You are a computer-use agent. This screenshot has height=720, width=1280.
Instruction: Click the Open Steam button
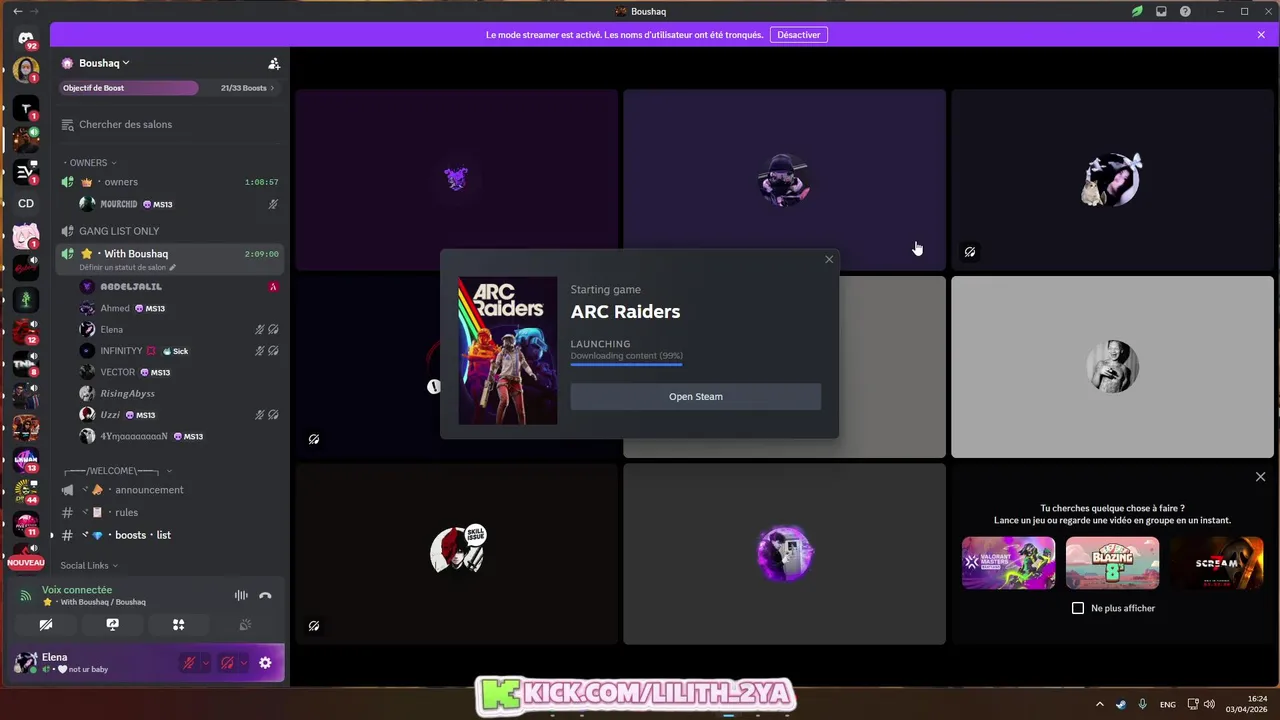(x=696, y=397)
